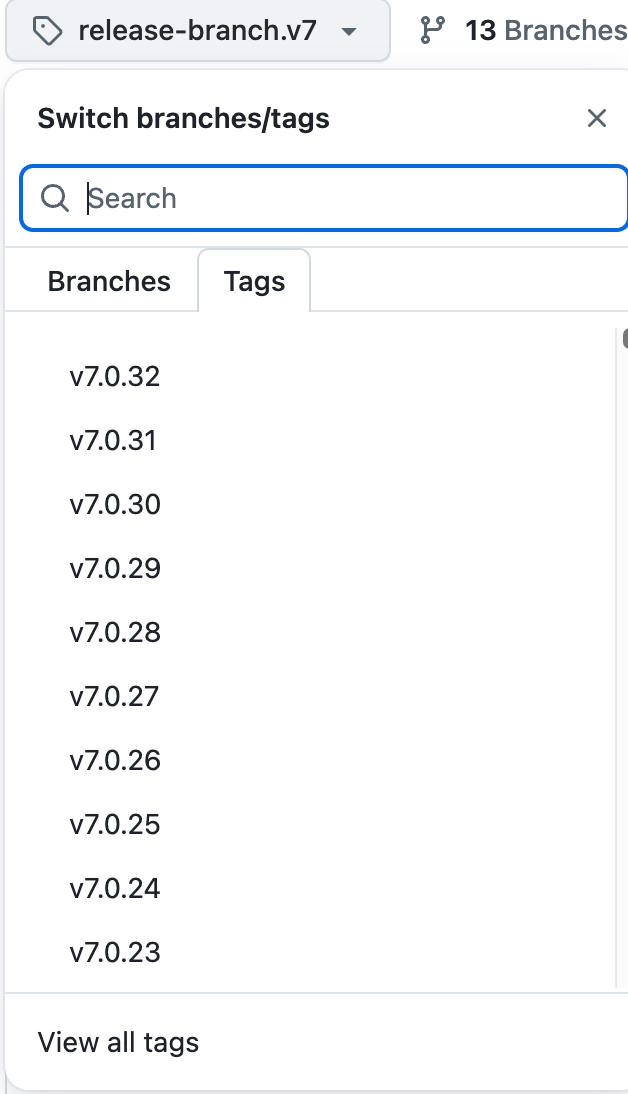Choose tag v7.0.31
The width and height of the screenshot is (628, 1094).
[x=113, y=441]
